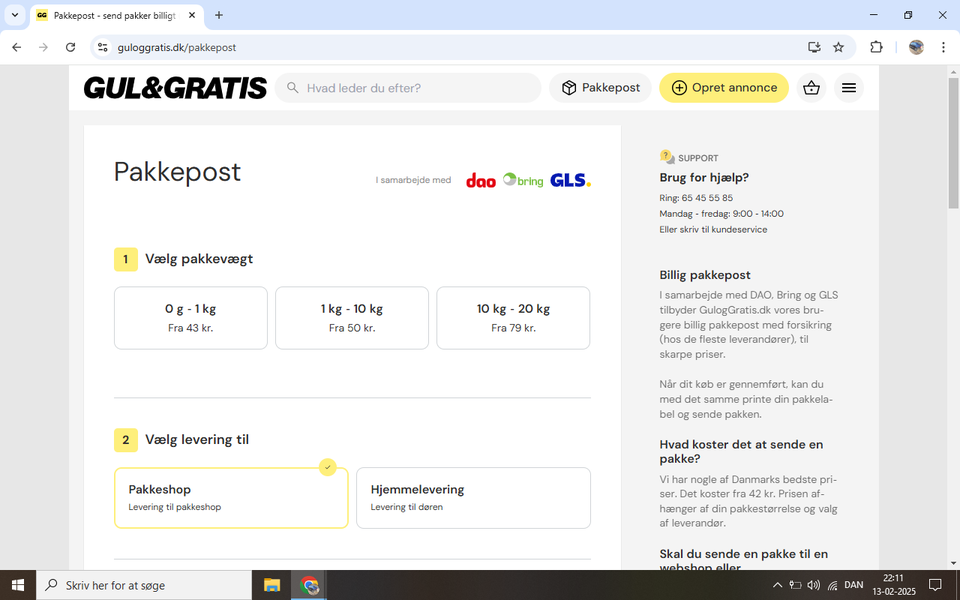Open the Windows Start menu
Image resolution: width=960 pixels, height=600 pixels.
[x=18, y=585]
